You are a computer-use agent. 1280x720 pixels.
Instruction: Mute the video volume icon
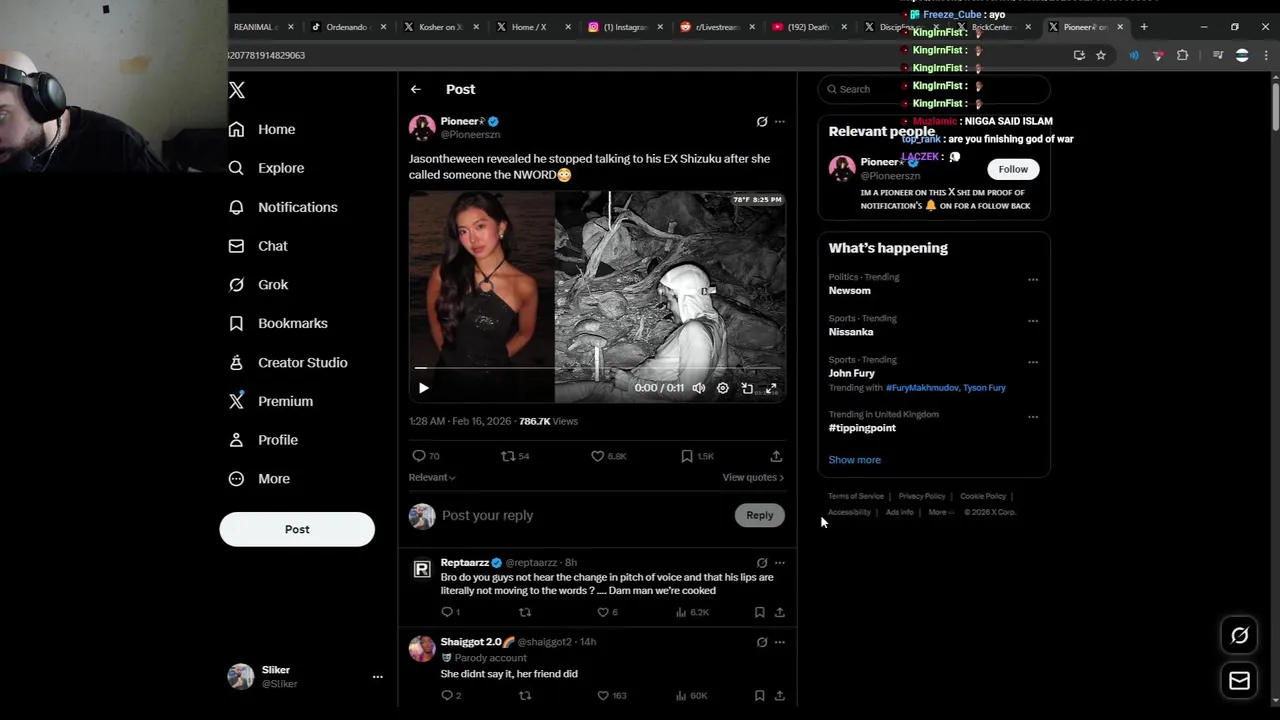(699, 388)
